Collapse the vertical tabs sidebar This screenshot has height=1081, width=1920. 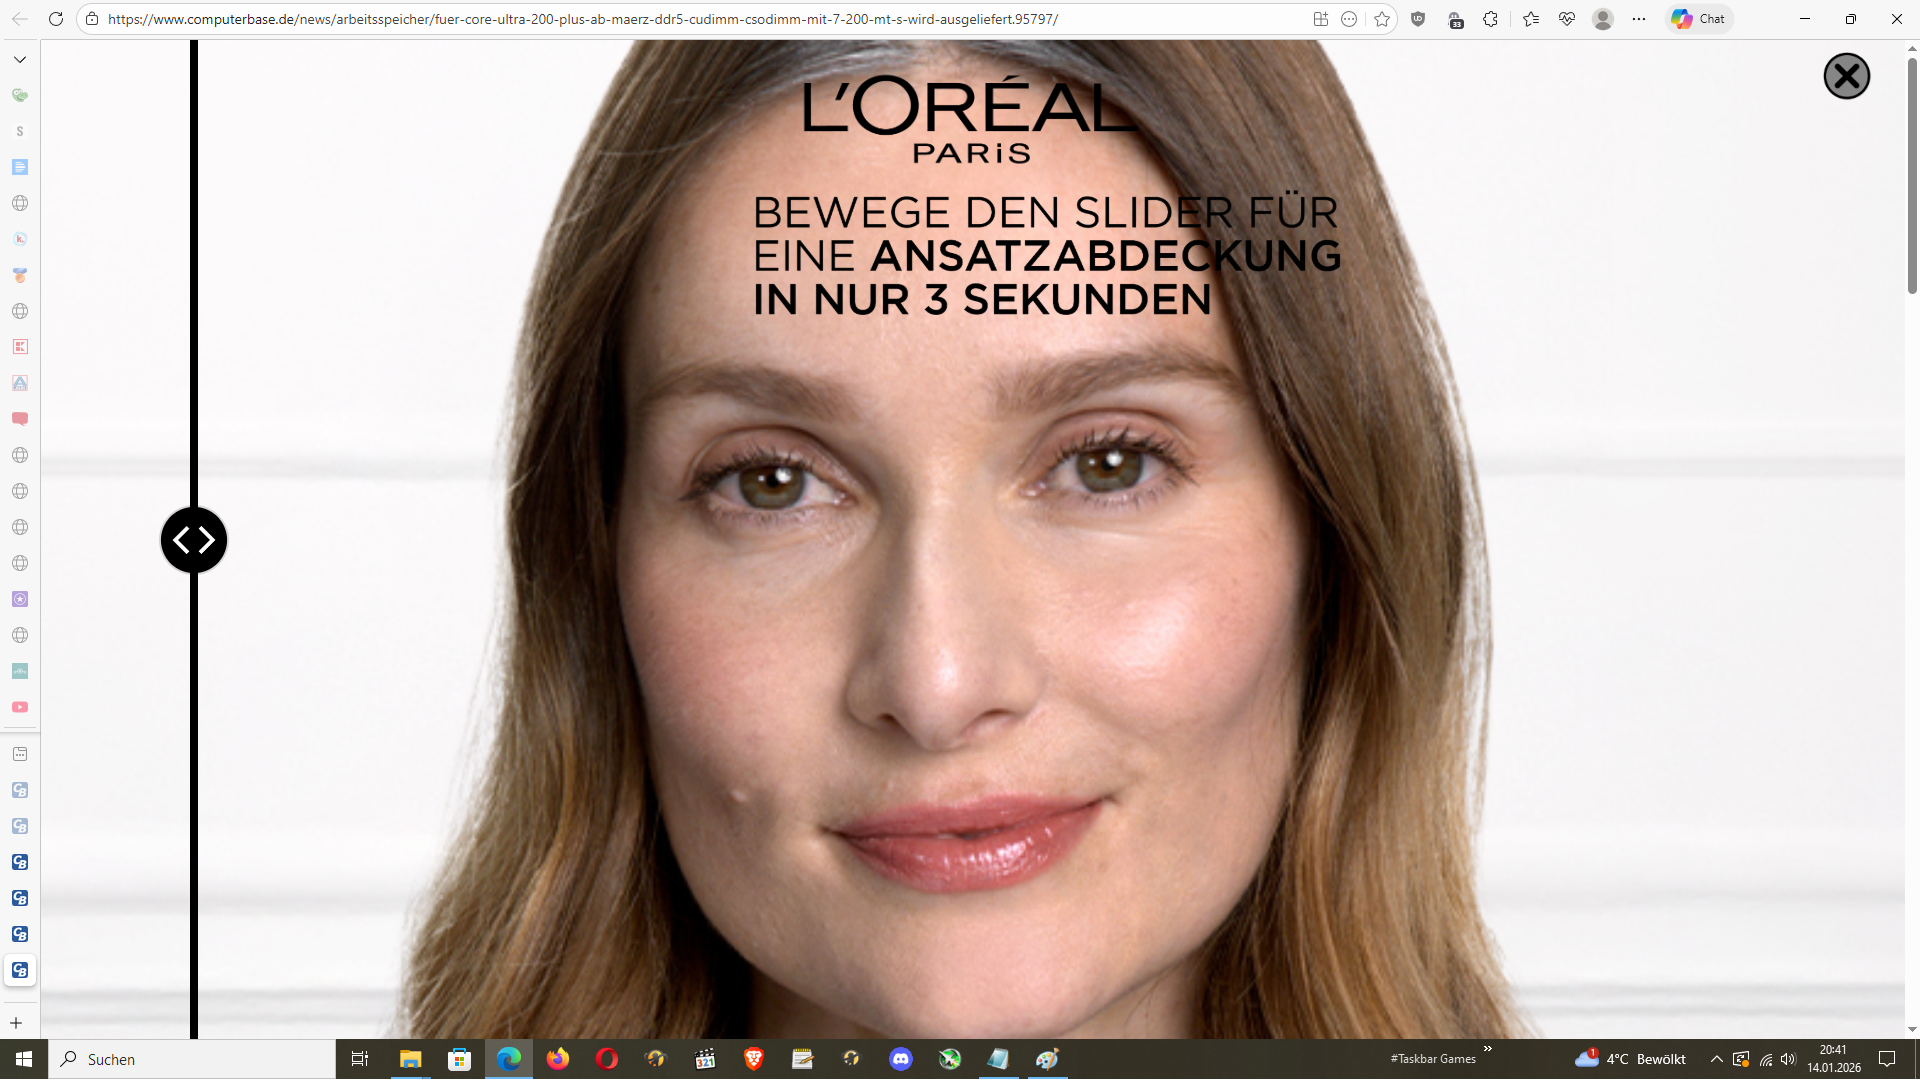coord(20,59)
